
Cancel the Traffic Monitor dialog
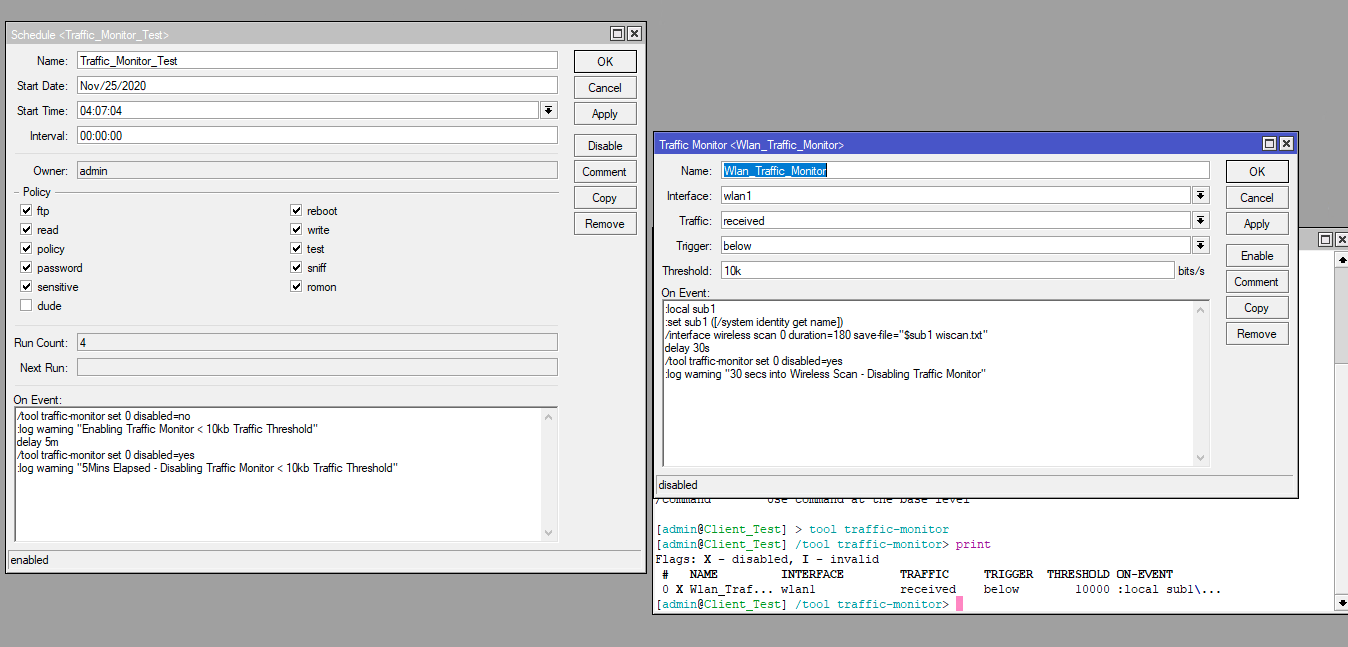click(x=1256, y=197)
